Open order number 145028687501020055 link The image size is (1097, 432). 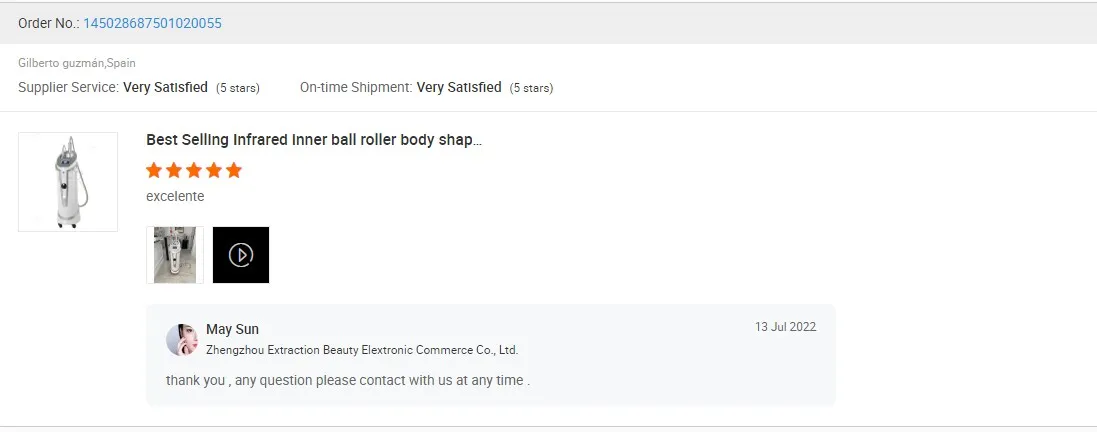pos(152,23)
